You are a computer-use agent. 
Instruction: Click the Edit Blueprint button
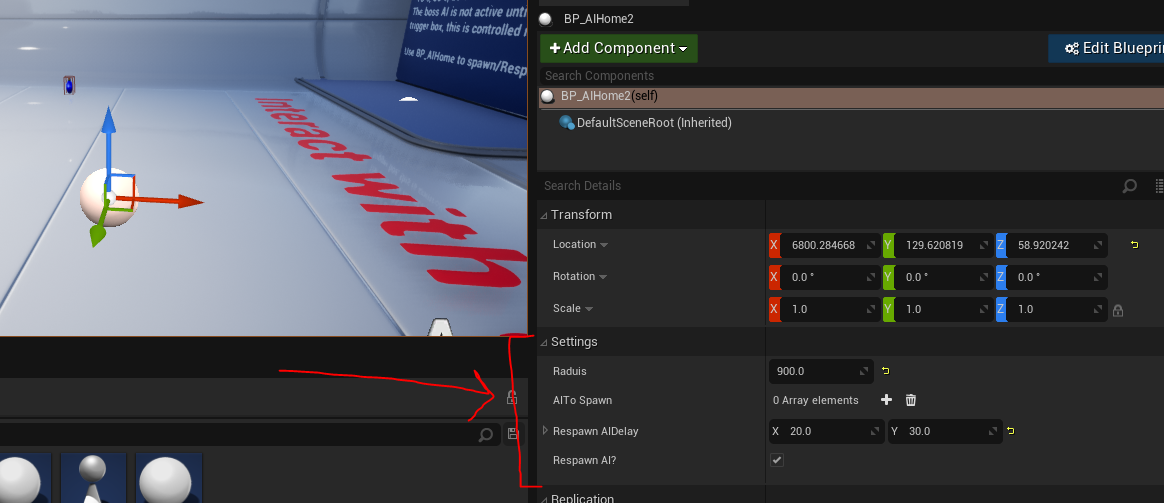(x=1106, y=48)
